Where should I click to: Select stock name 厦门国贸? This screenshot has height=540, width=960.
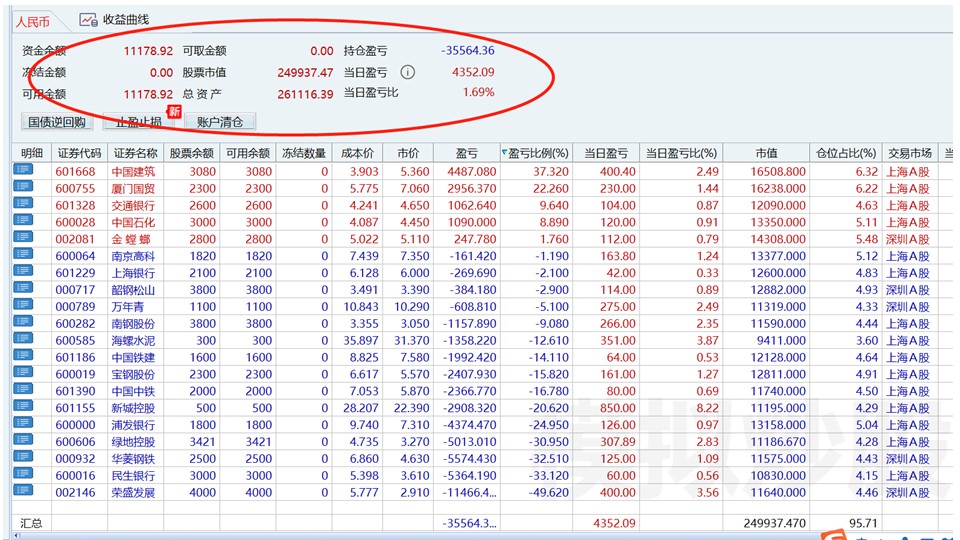pos(133,189)
